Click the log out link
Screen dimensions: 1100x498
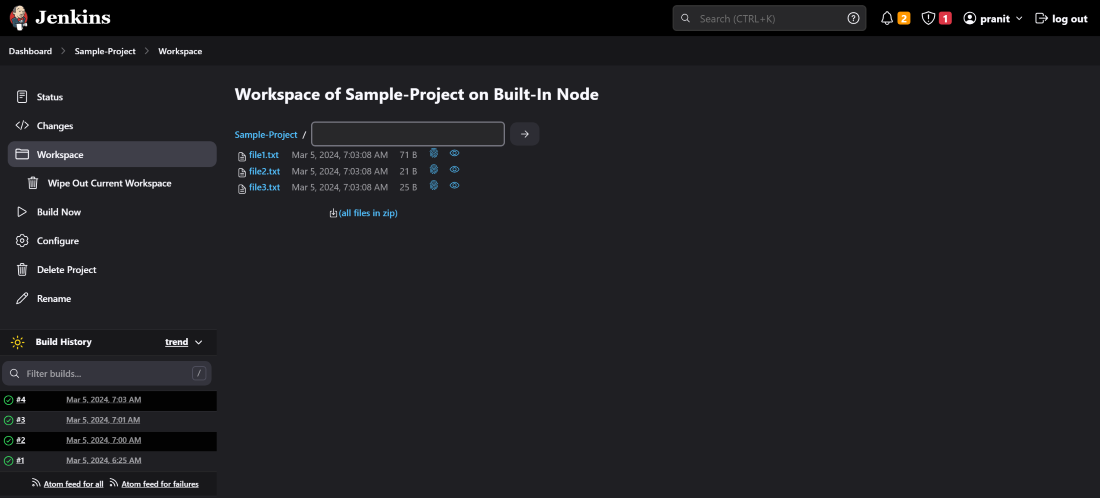(x=1061, y=18)
